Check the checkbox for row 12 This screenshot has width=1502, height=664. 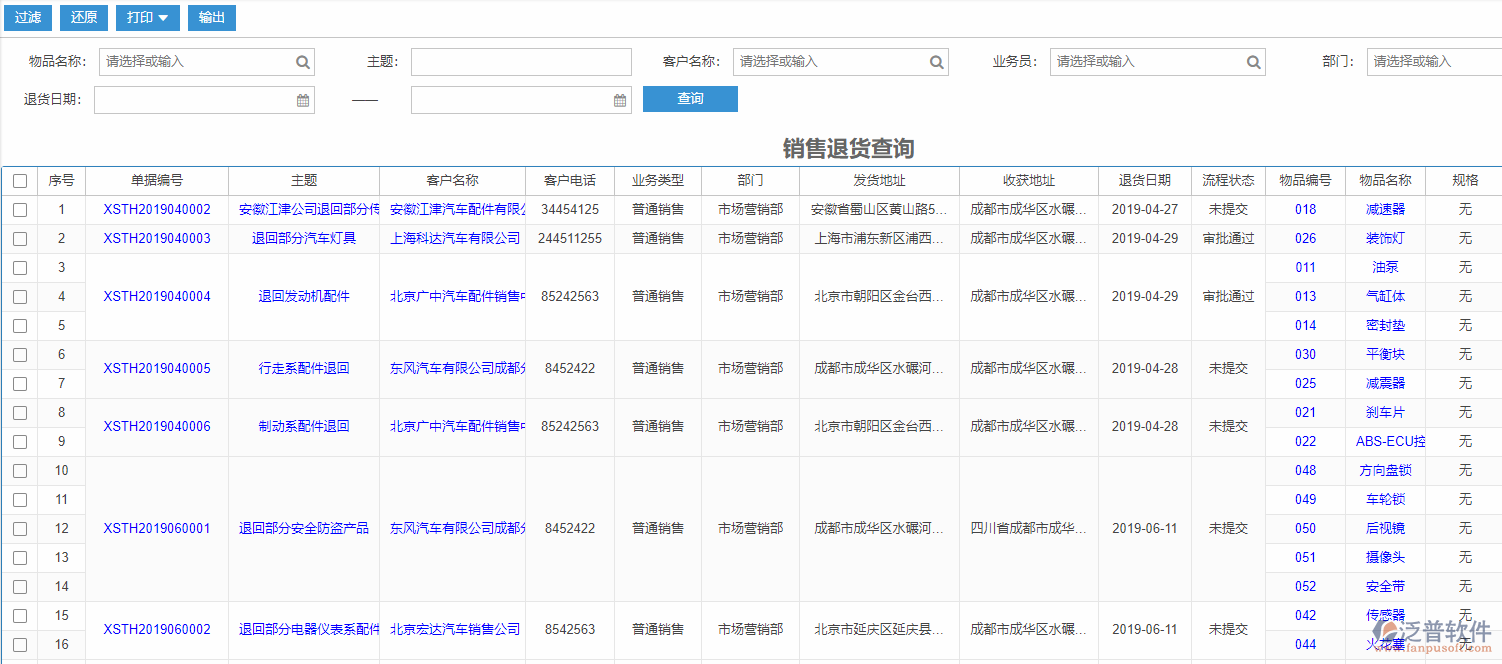[20, 528]
